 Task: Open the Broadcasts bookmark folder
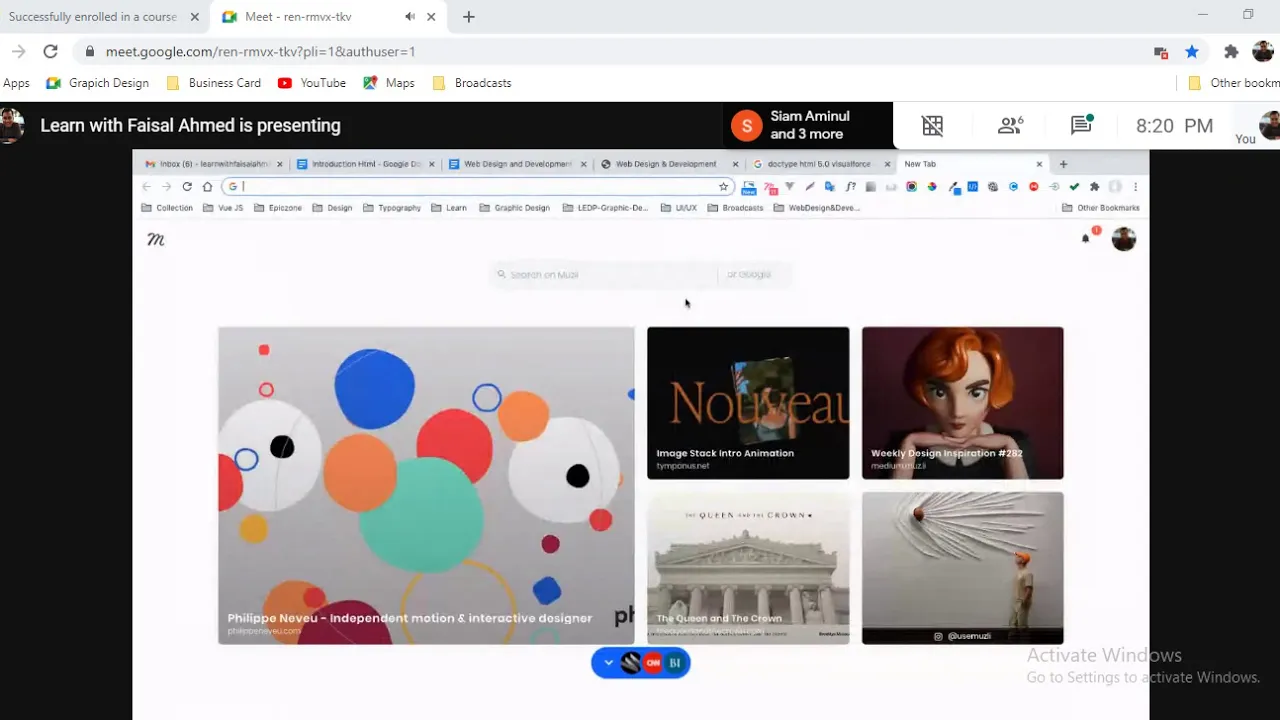pyautogui.click(x=472, y=83)
